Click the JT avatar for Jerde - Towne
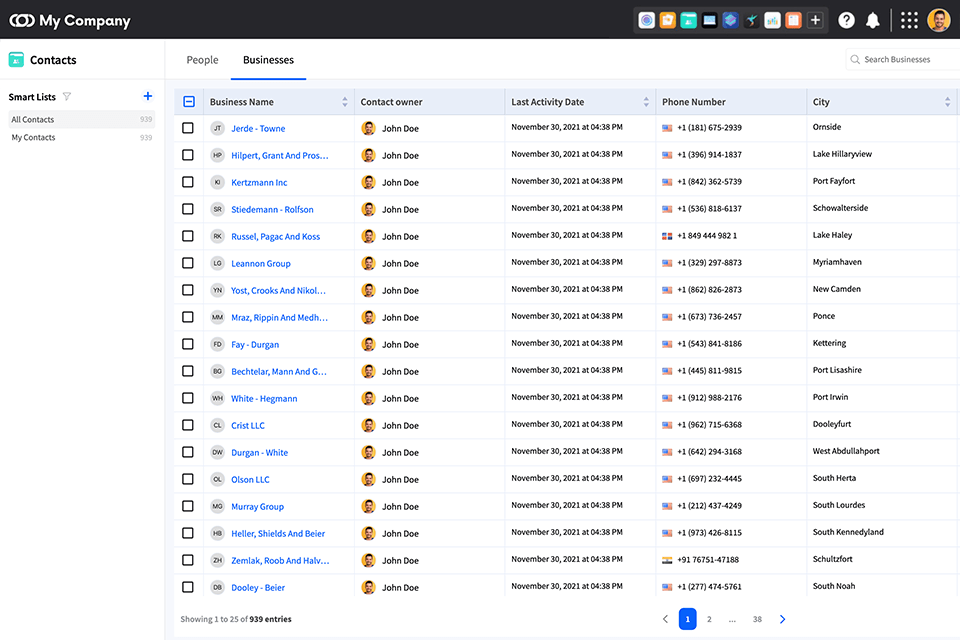This screenshot has height=640, width=960. click(217, 128)
